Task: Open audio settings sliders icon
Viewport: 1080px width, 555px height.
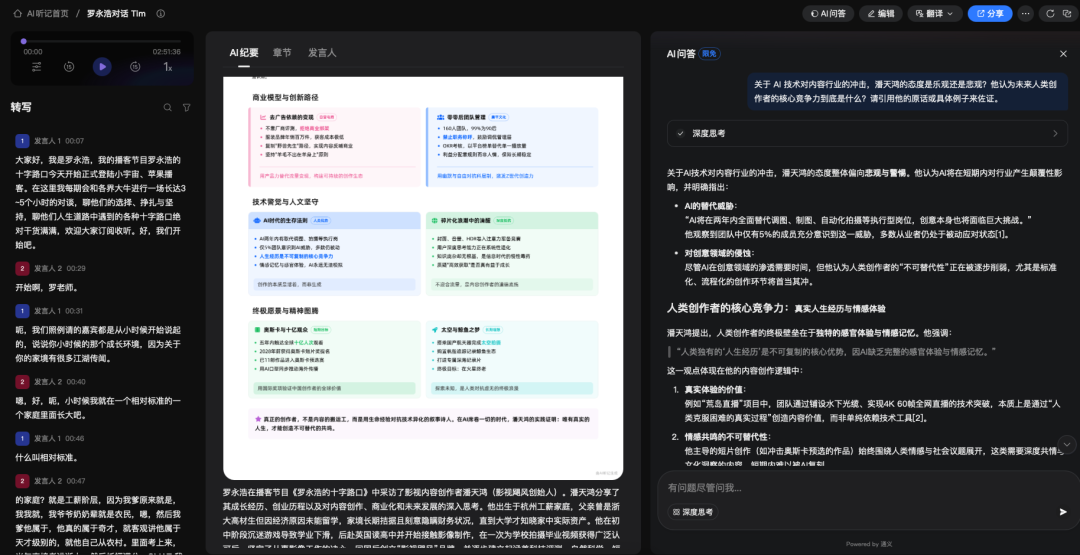Action: click(36, 67)
